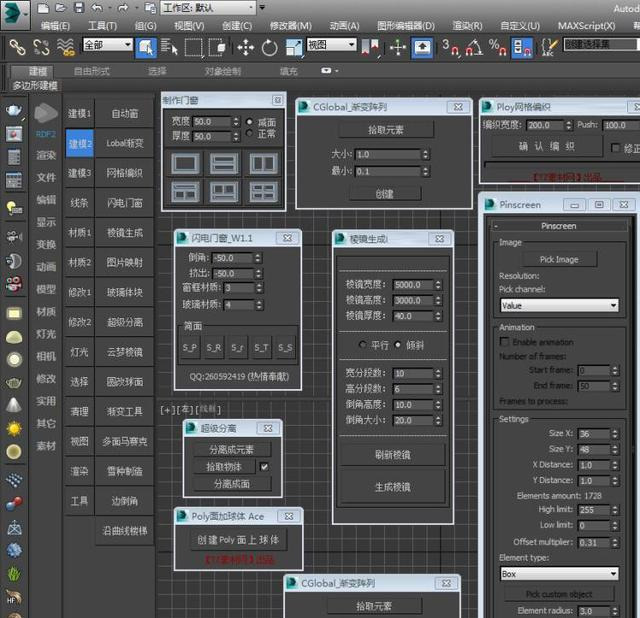Select the Rotate transform tool

[269, 46]
